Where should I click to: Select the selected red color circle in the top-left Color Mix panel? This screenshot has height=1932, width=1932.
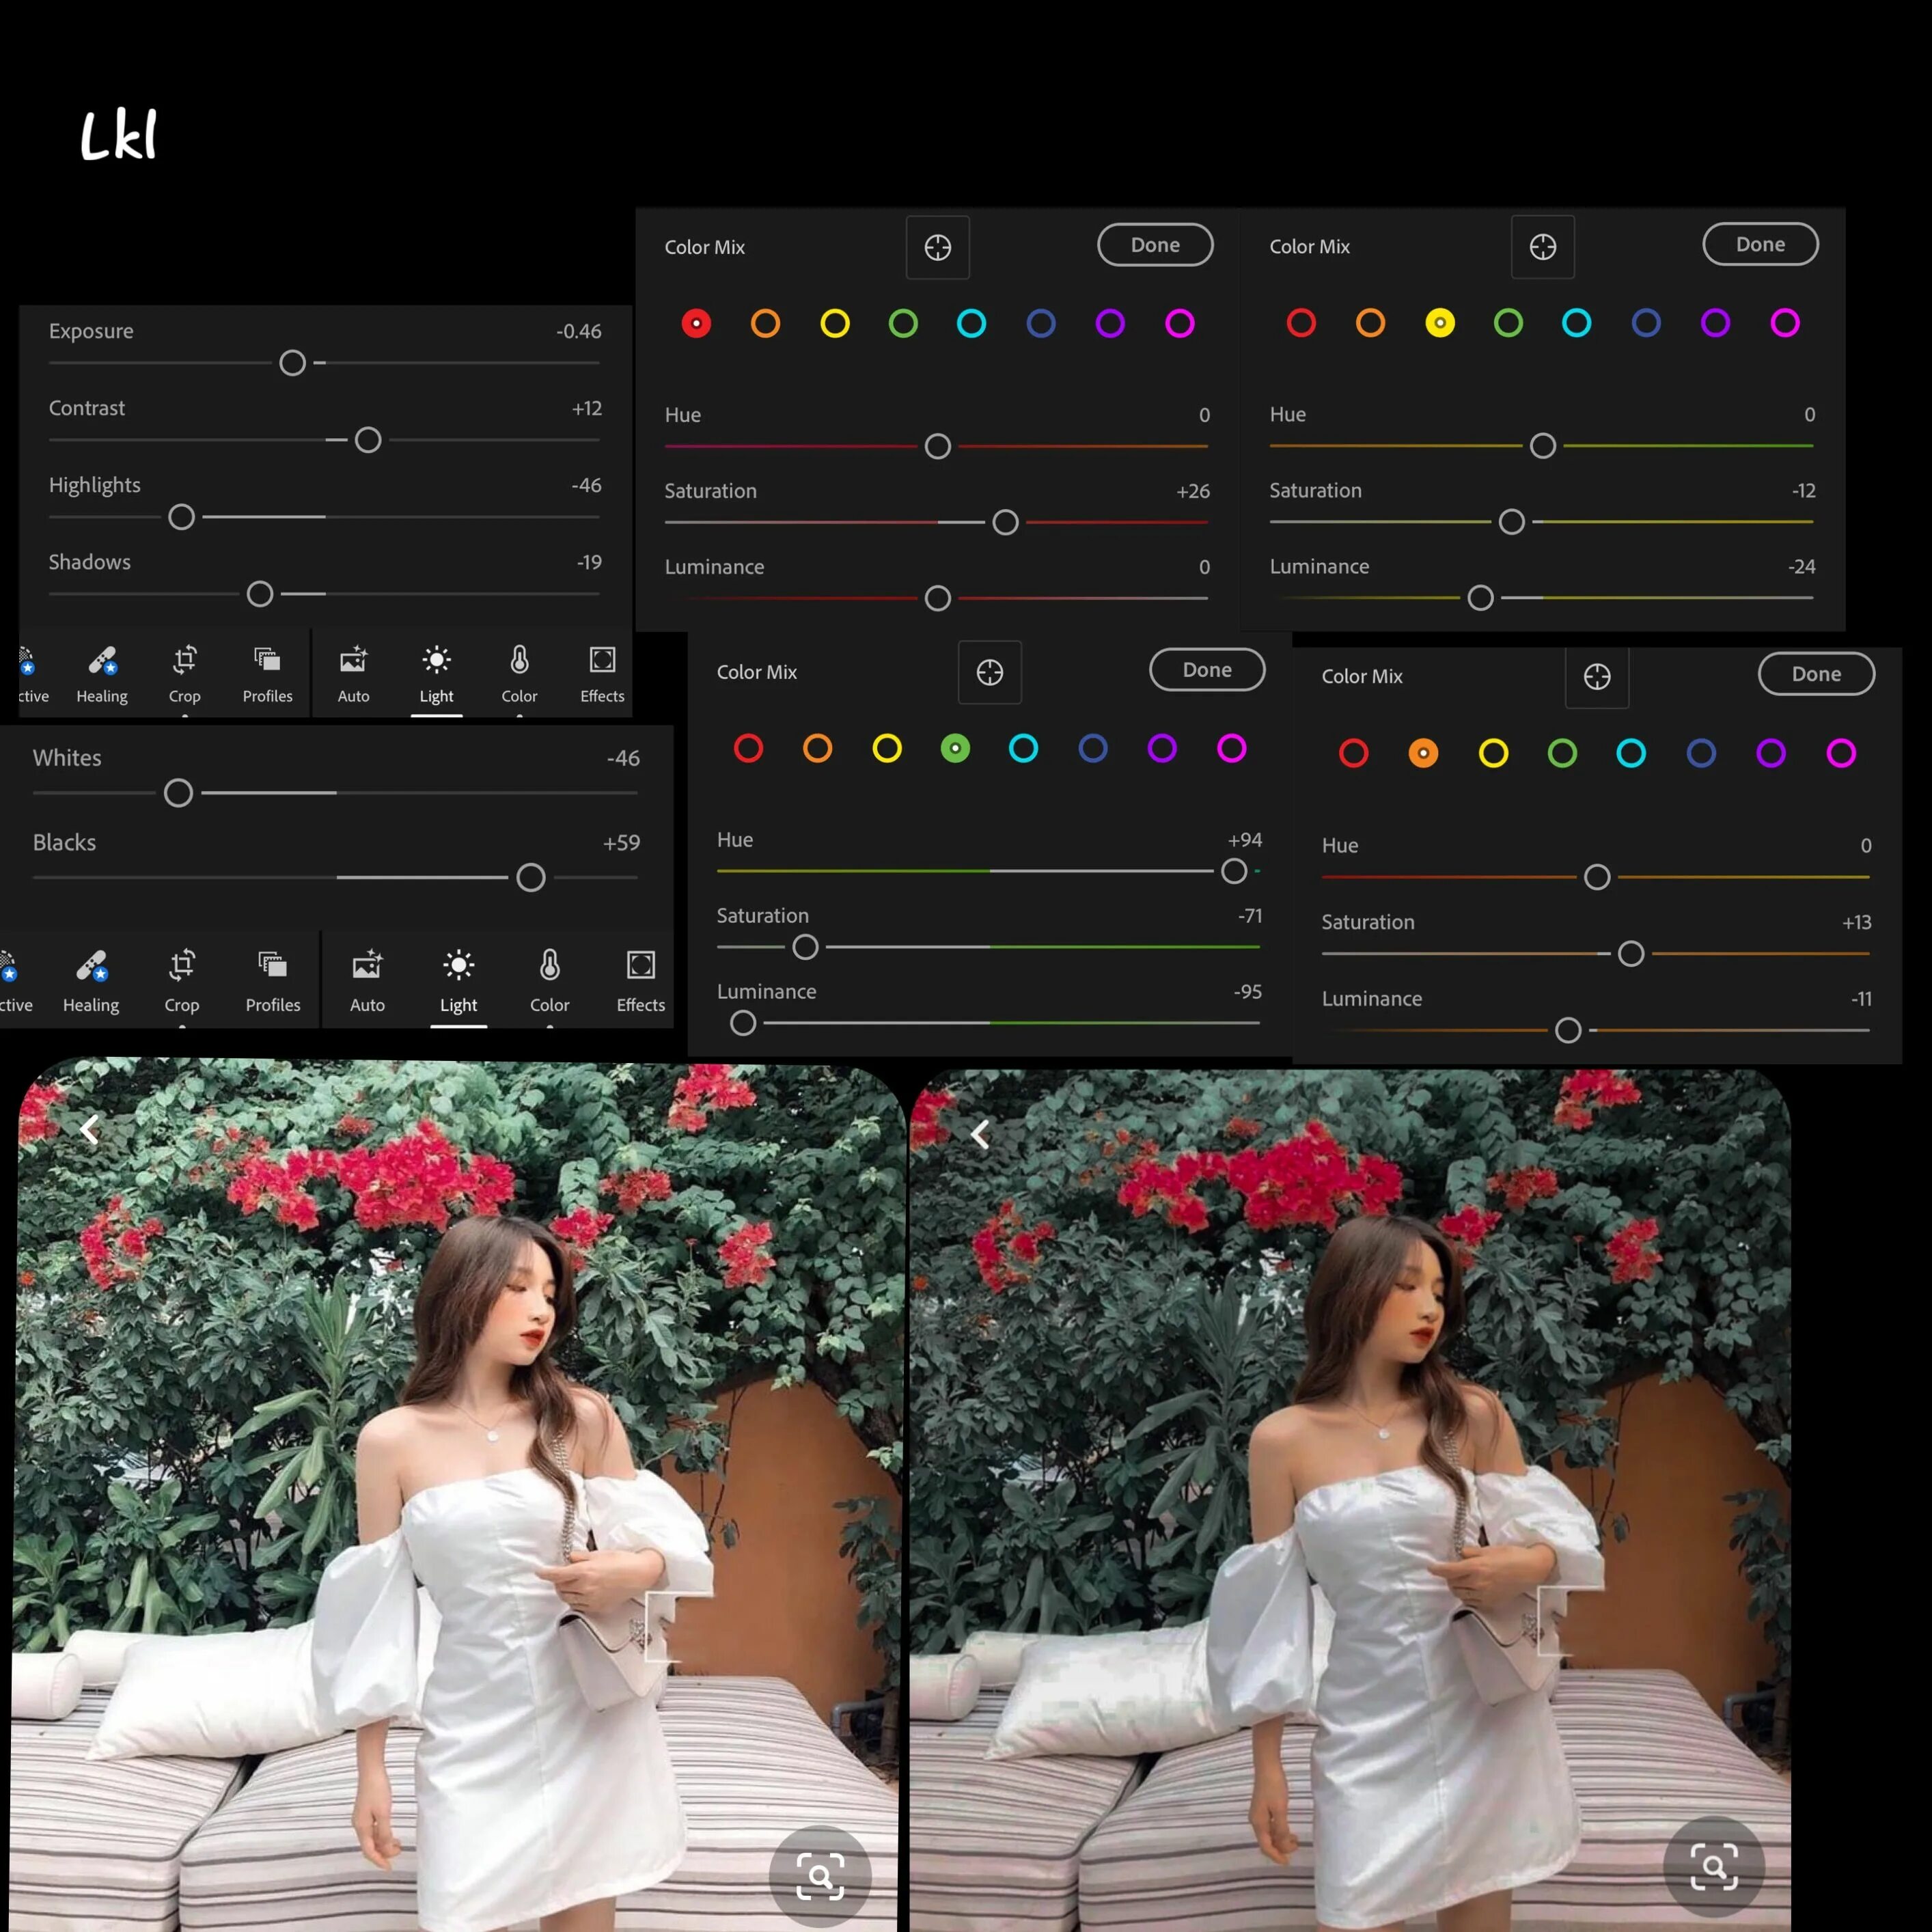coord(696,323)
